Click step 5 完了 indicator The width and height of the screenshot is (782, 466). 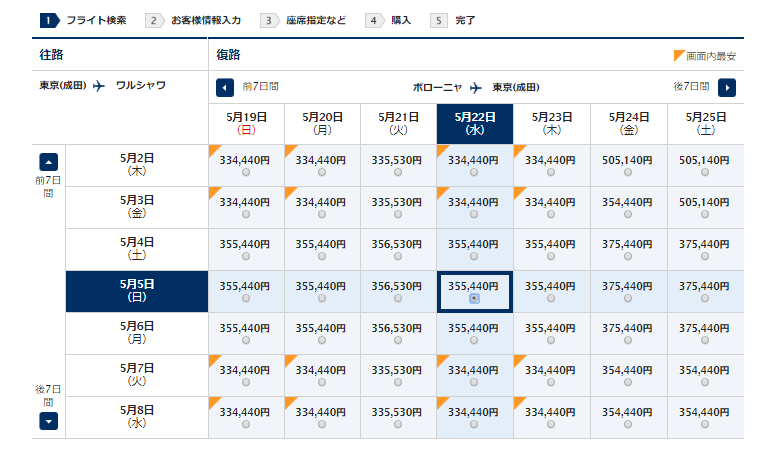point(453,20)
